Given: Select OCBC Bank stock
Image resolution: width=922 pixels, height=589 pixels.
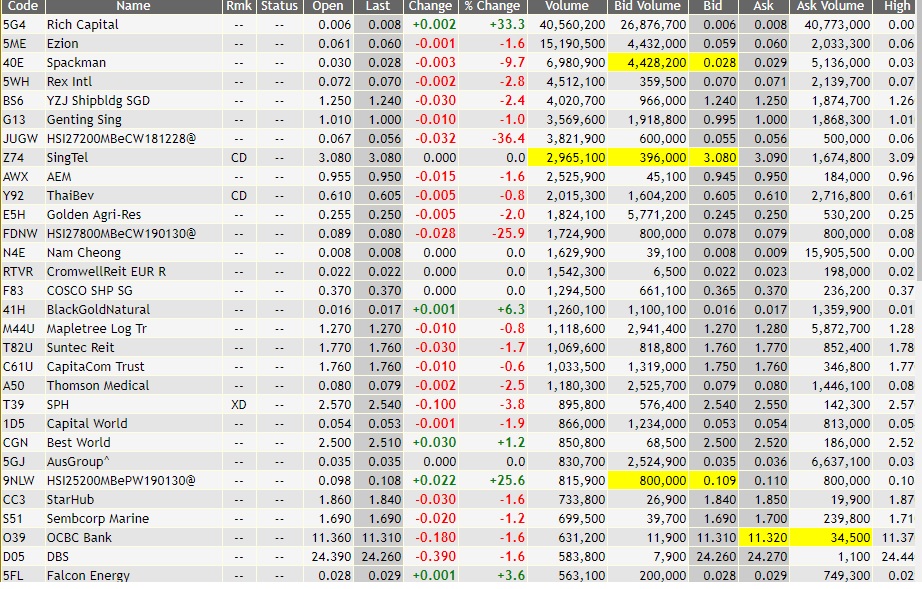Looking at the screenshot, I should tap(79, 537).
